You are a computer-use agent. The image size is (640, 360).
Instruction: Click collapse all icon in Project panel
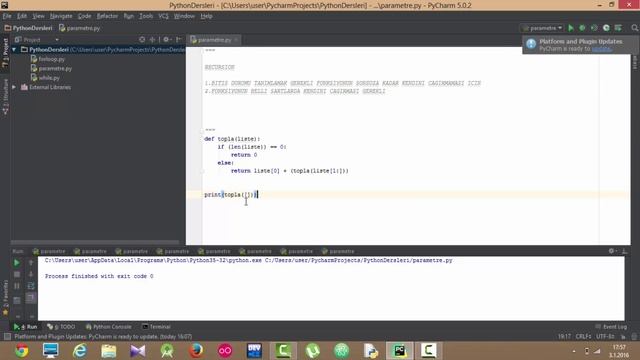152,40
